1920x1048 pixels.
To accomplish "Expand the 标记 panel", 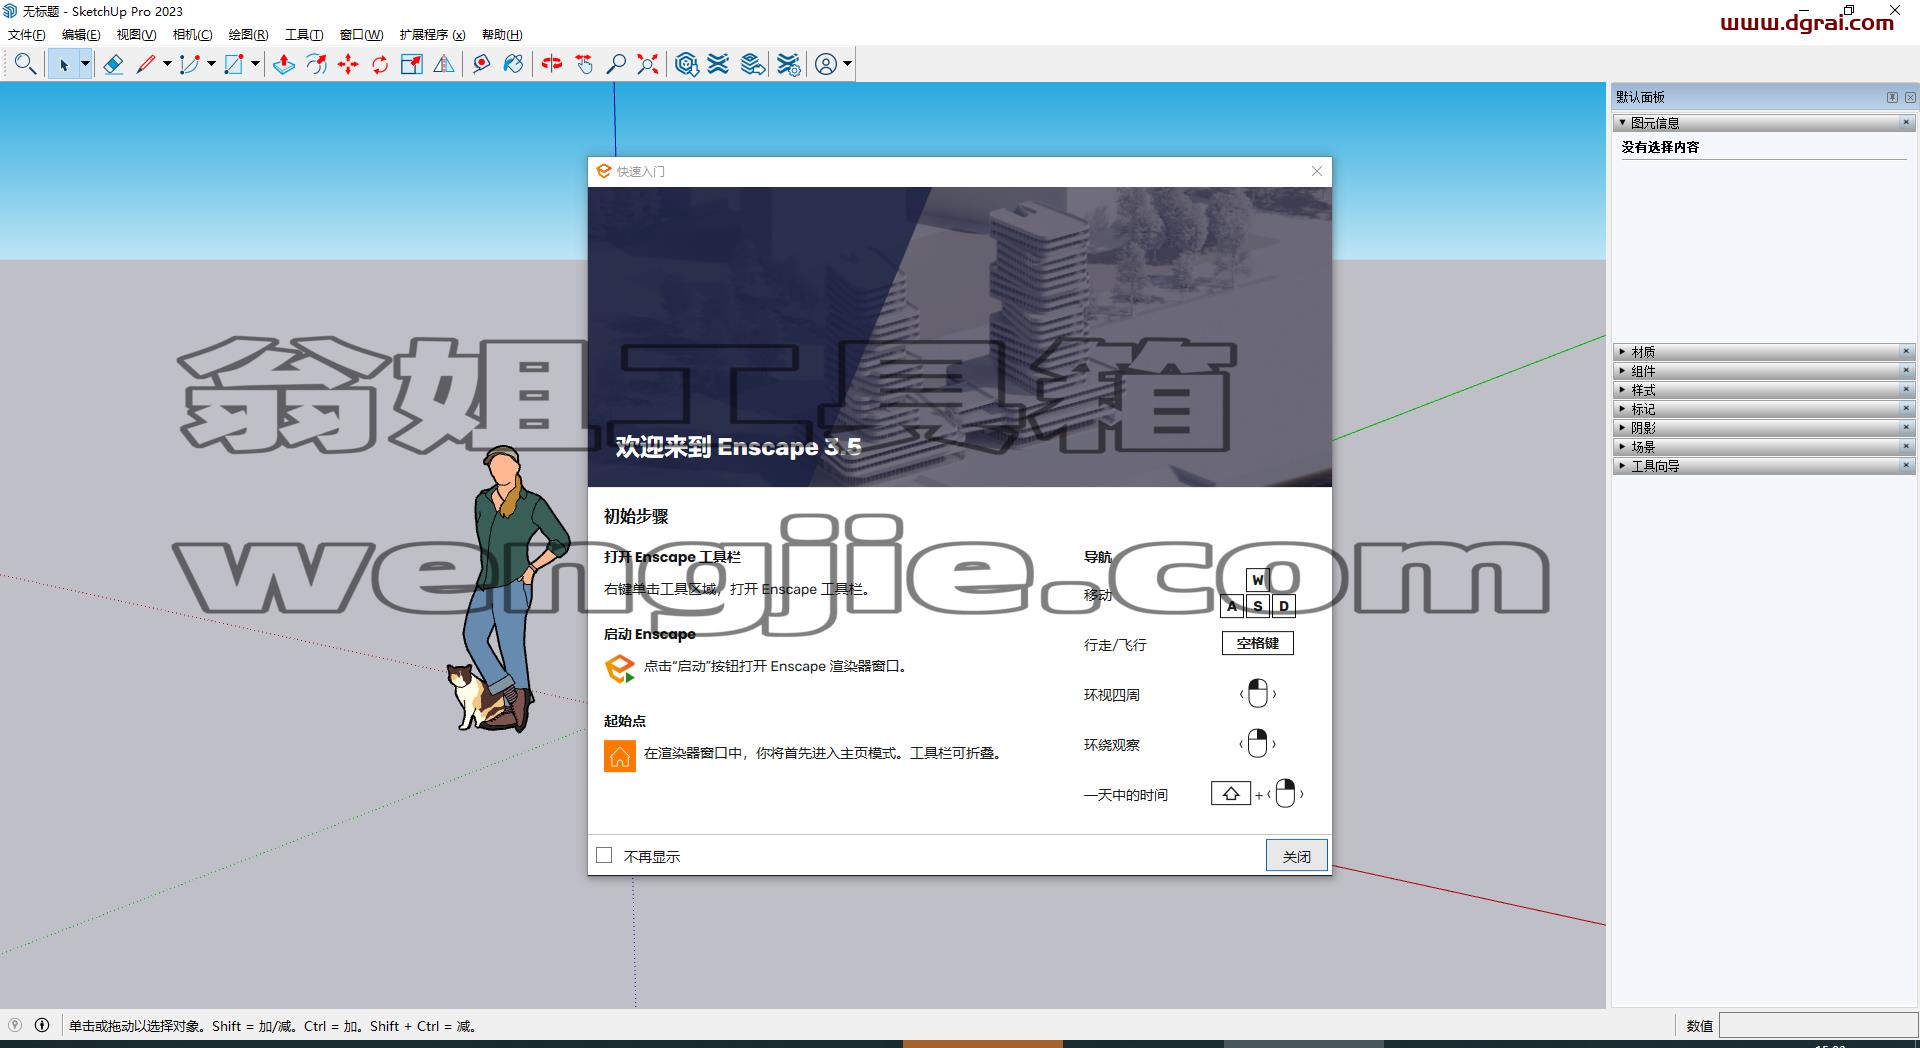I will pyautogui.click(x=1622, y=409).
